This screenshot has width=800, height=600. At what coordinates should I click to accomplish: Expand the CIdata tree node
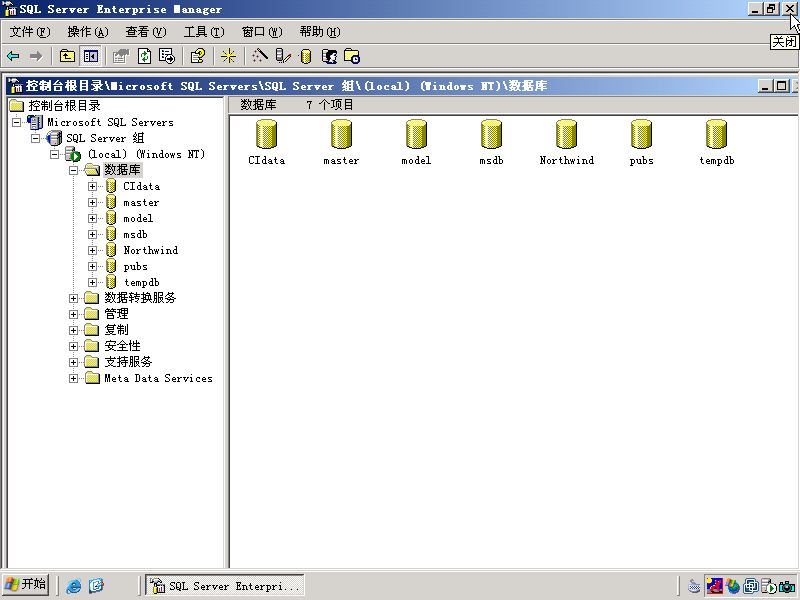(92, 187)
